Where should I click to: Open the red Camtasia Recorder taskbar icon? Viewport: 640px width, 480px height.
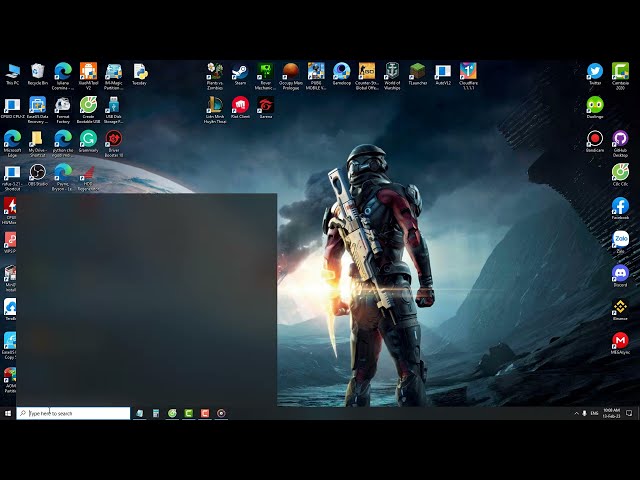coord(205,413)
